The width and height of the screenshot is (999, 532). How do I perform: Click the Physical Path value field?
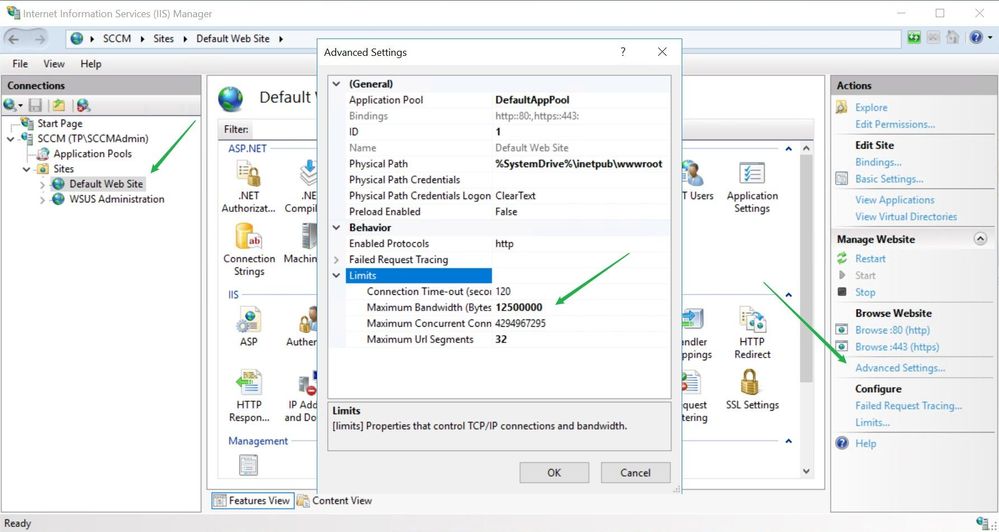tap(581, 164)
